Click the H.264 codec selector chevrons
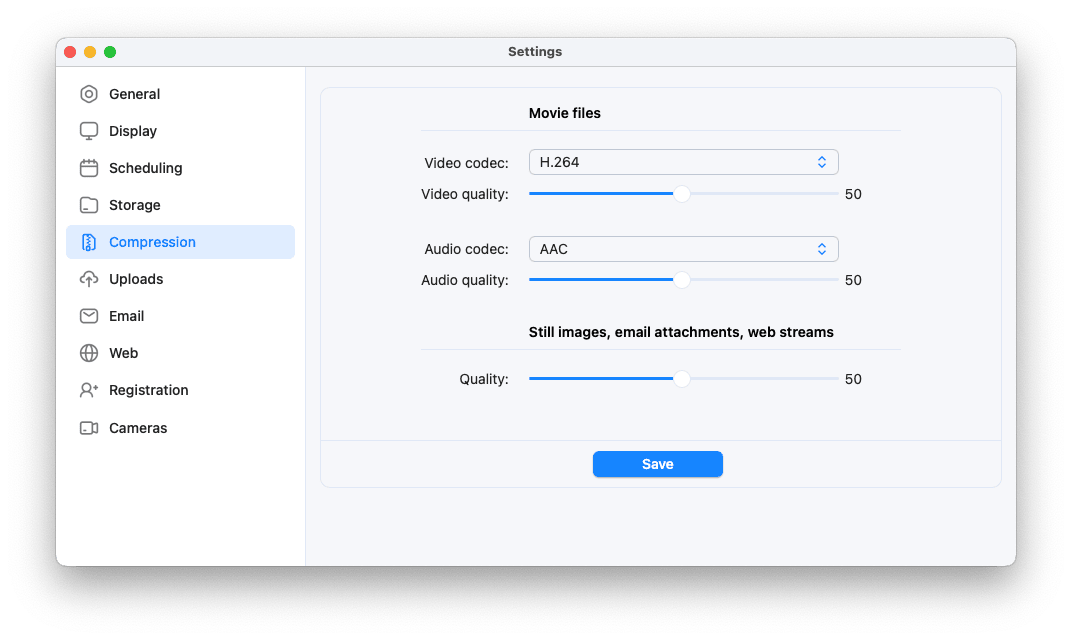The width and height of the screenshot is (1072, 640). point(822,161)
